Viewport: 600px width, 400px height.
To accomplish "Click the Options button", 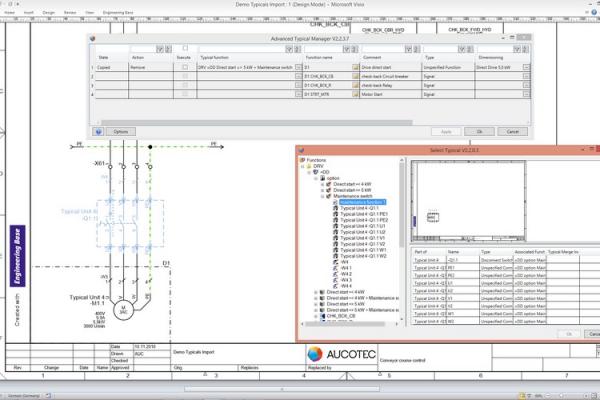I will [121, 132].
